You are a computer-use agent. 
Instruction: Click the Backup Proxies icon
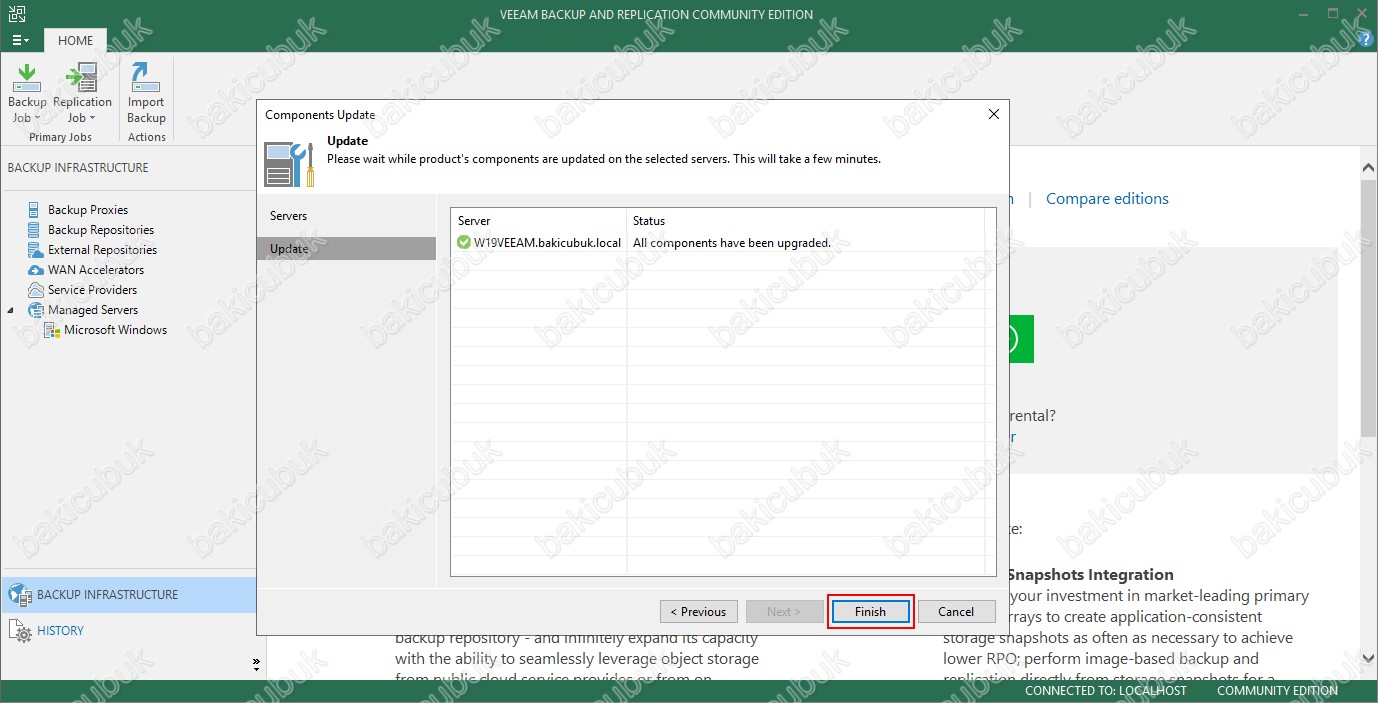[35, 210]
